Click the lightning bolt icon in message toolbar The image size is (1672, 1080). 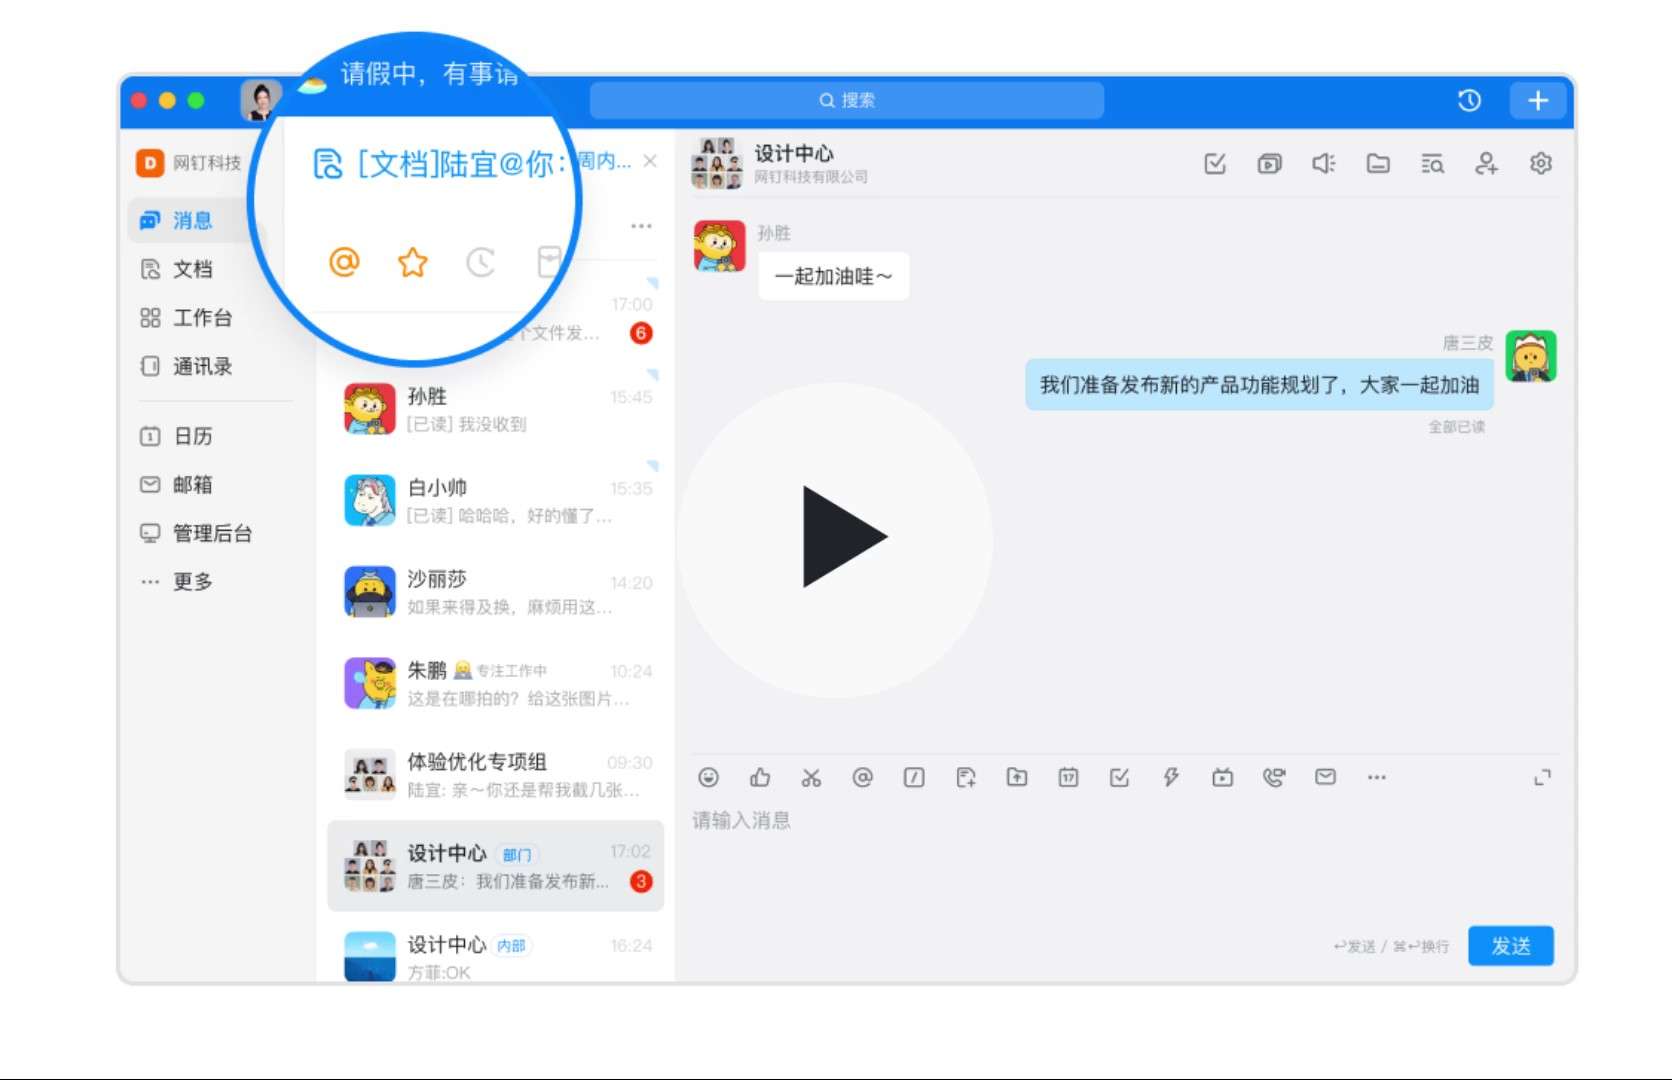coord(1171,777)
